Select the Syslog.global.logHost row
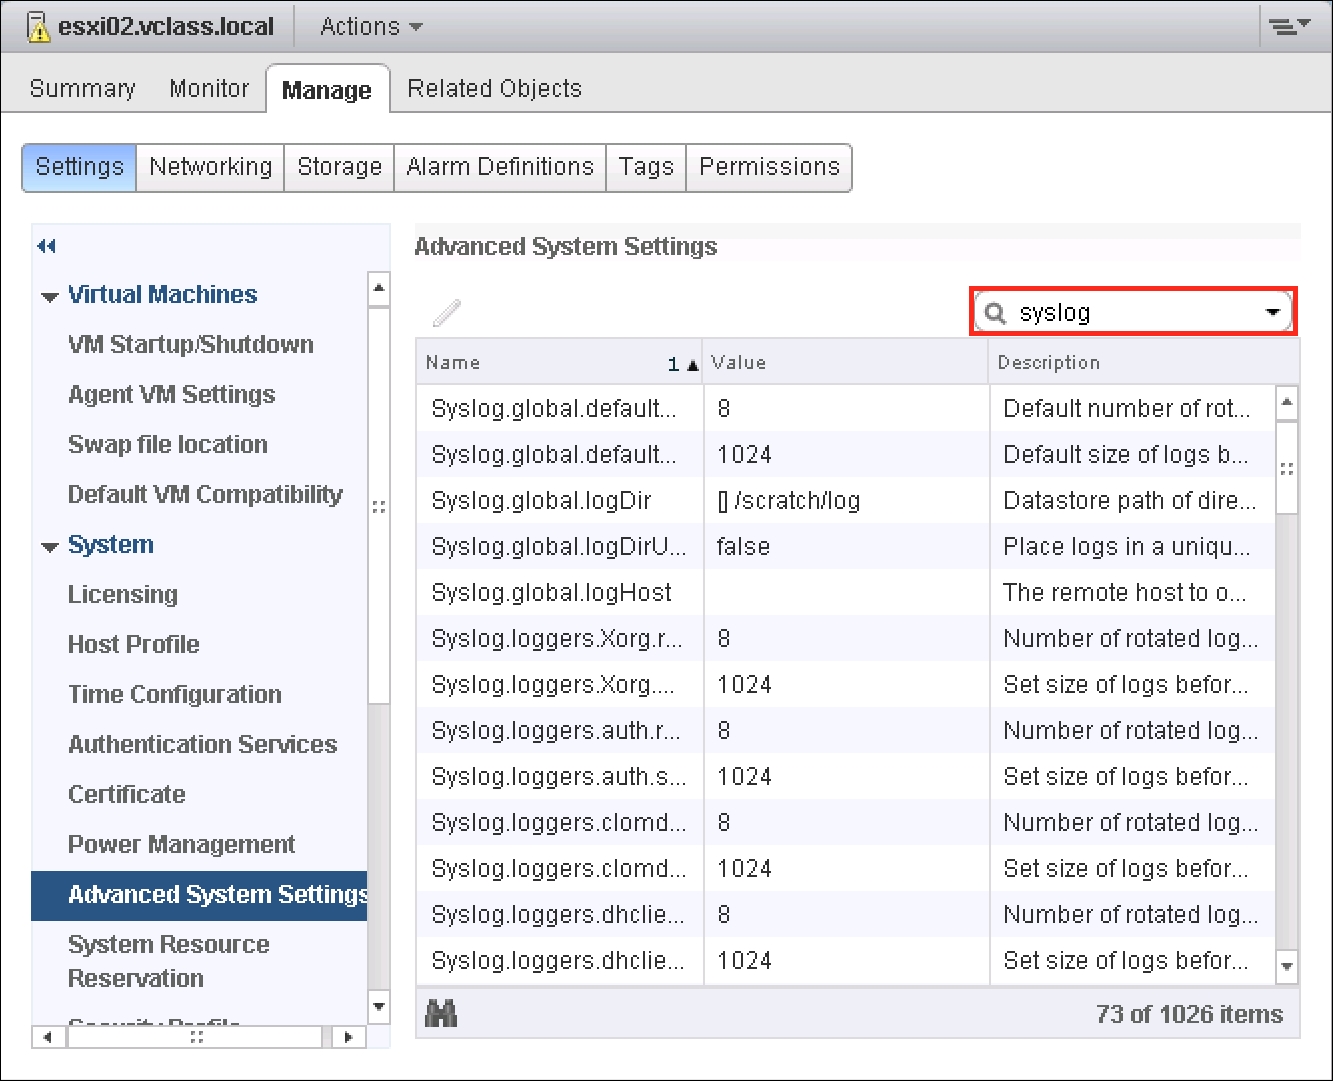This screenshot has height=1081, width=1333. 551,593
